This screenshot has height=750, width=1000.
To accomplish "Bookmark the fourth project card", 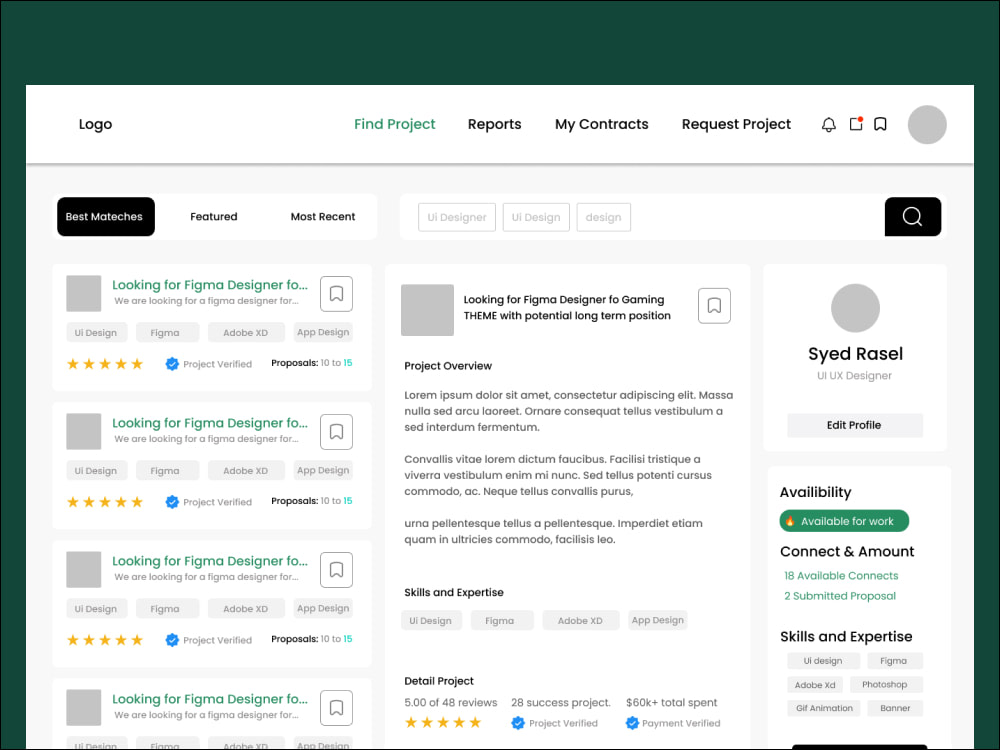I will click(x=336, y=708).
